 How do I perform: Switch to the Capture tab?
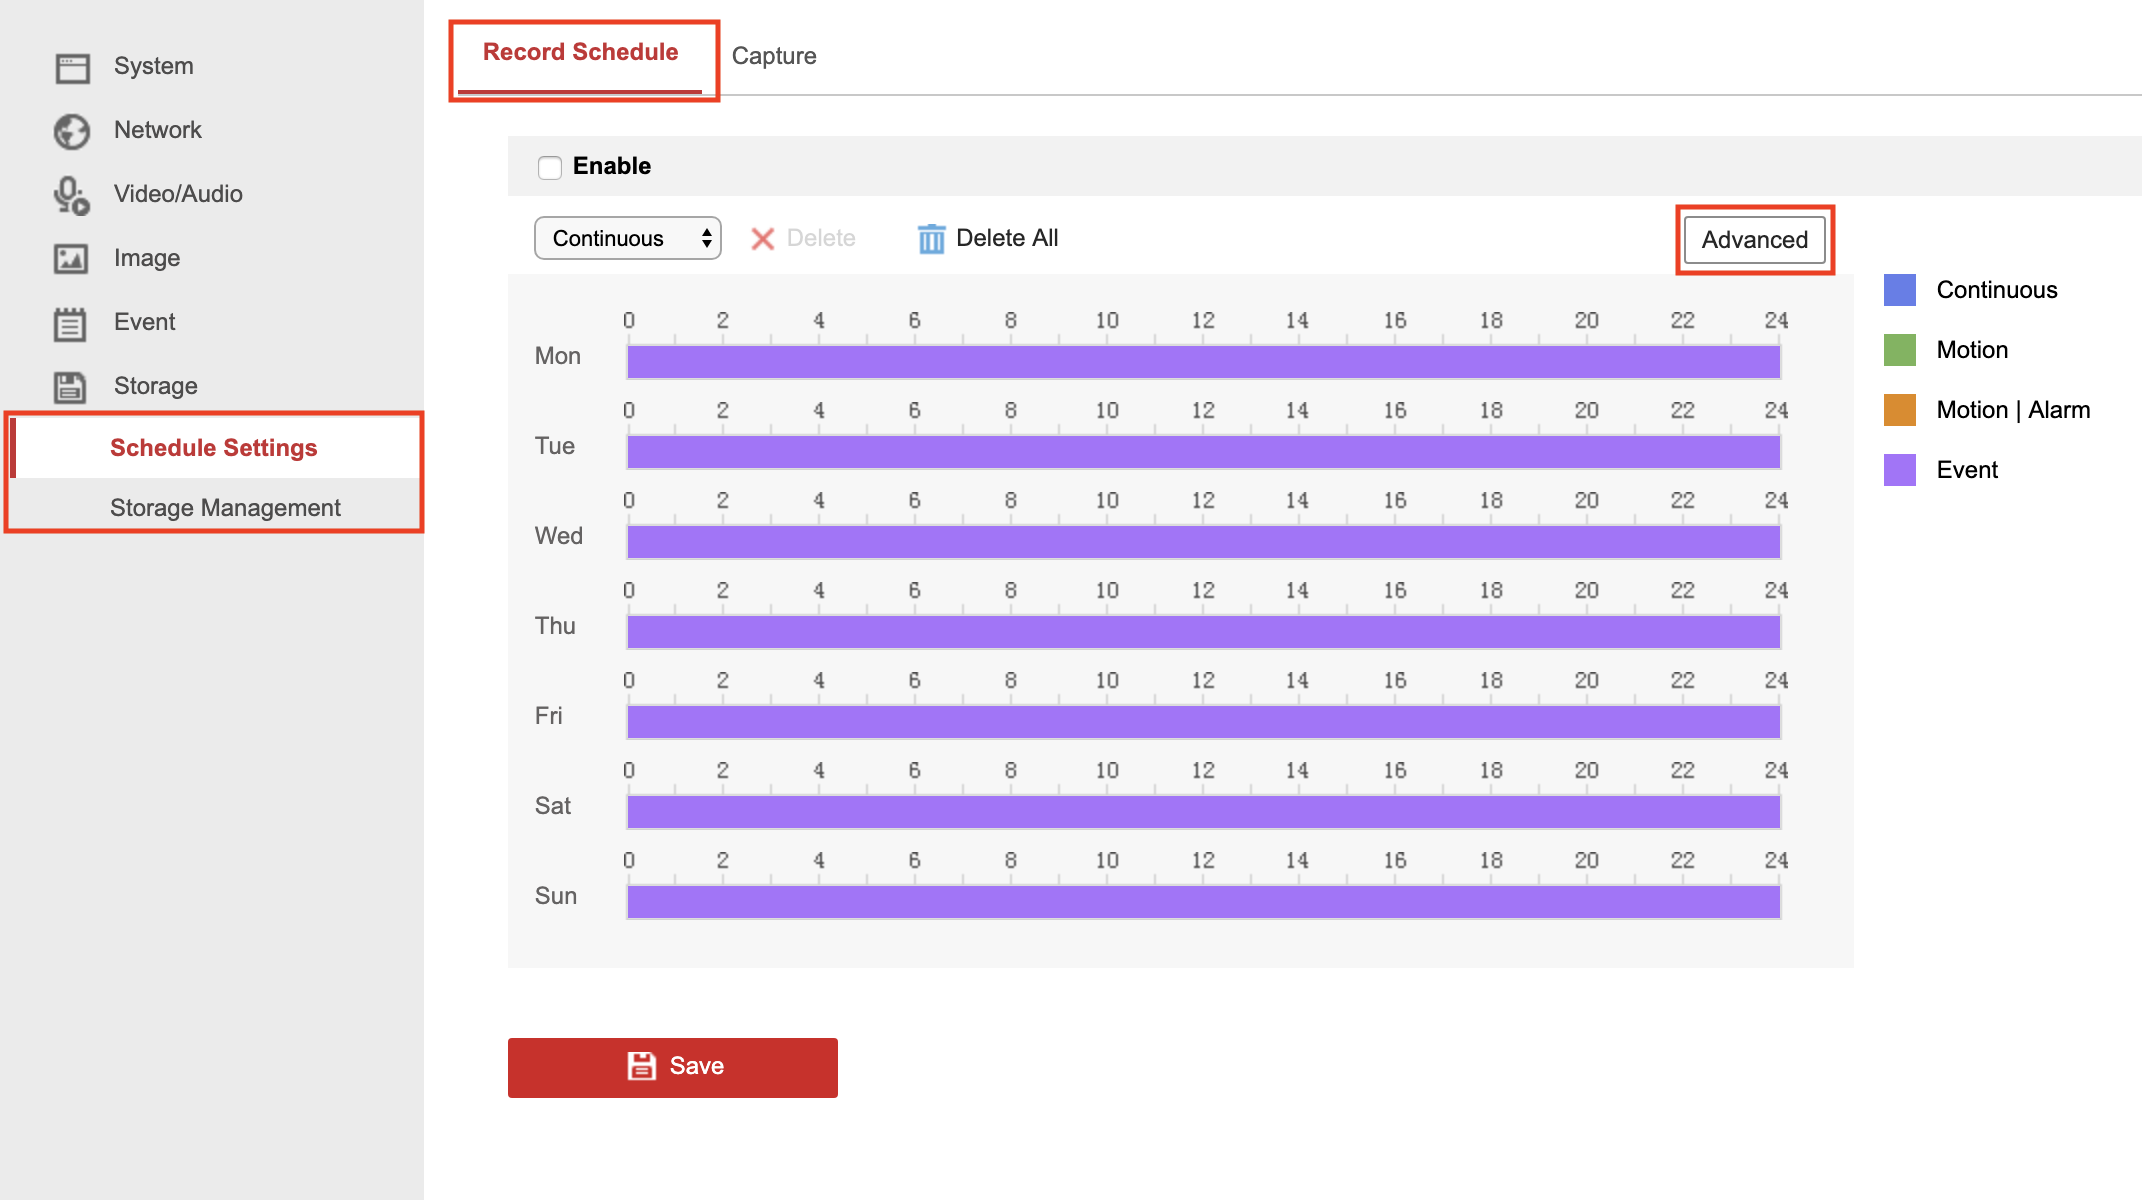773,56
